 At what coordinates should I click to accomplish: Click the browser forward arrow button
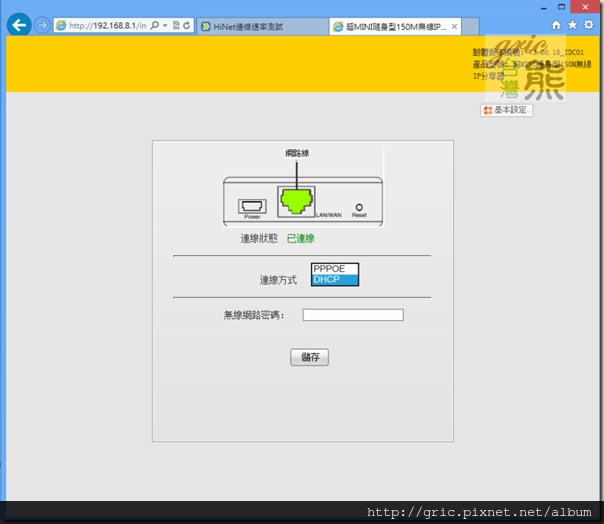[42, 25]
